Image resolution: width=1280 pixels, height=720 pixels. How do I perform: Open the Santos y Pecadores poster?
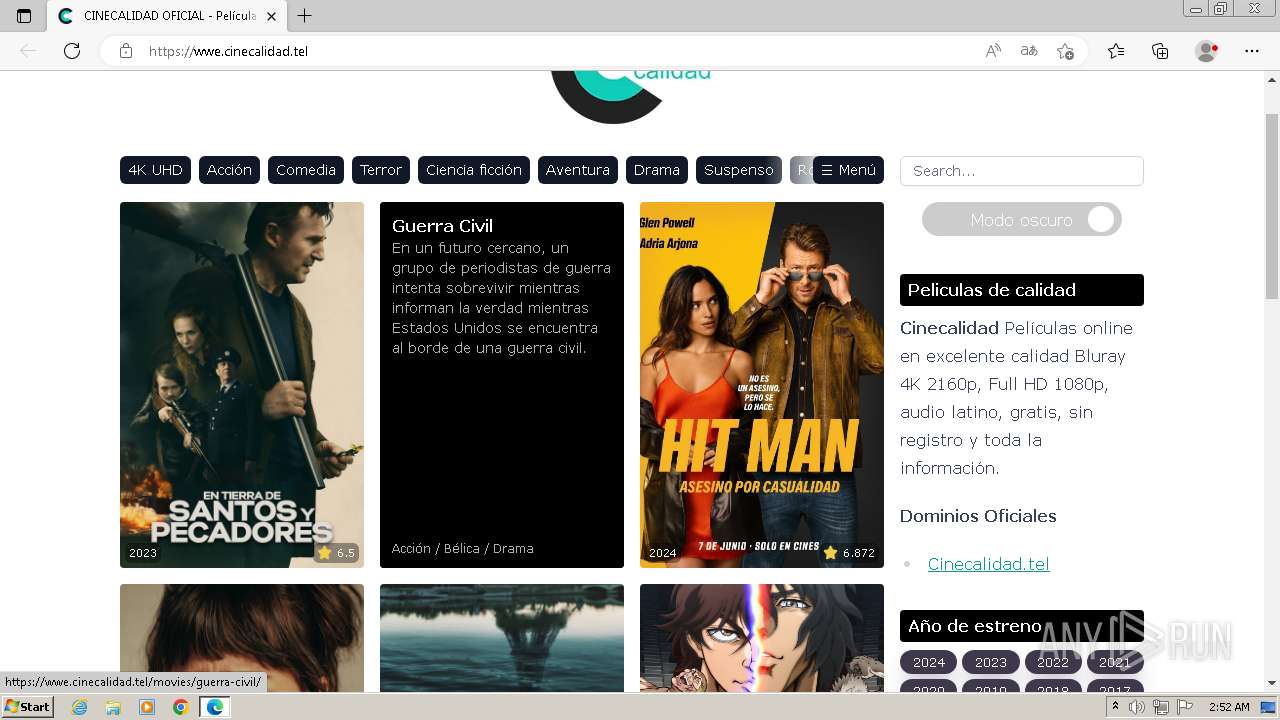pyautogui.click(x=242, y=385)
